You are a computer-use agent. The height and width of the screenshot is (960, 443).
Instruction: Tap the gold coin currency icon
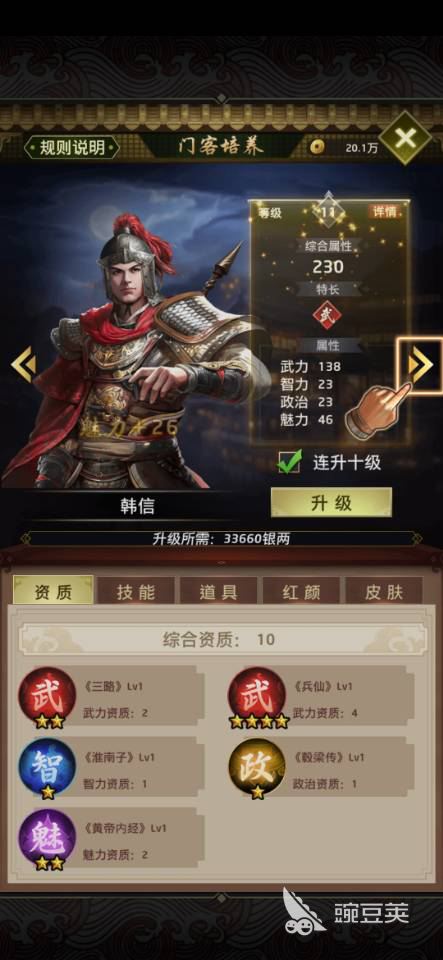316,147
